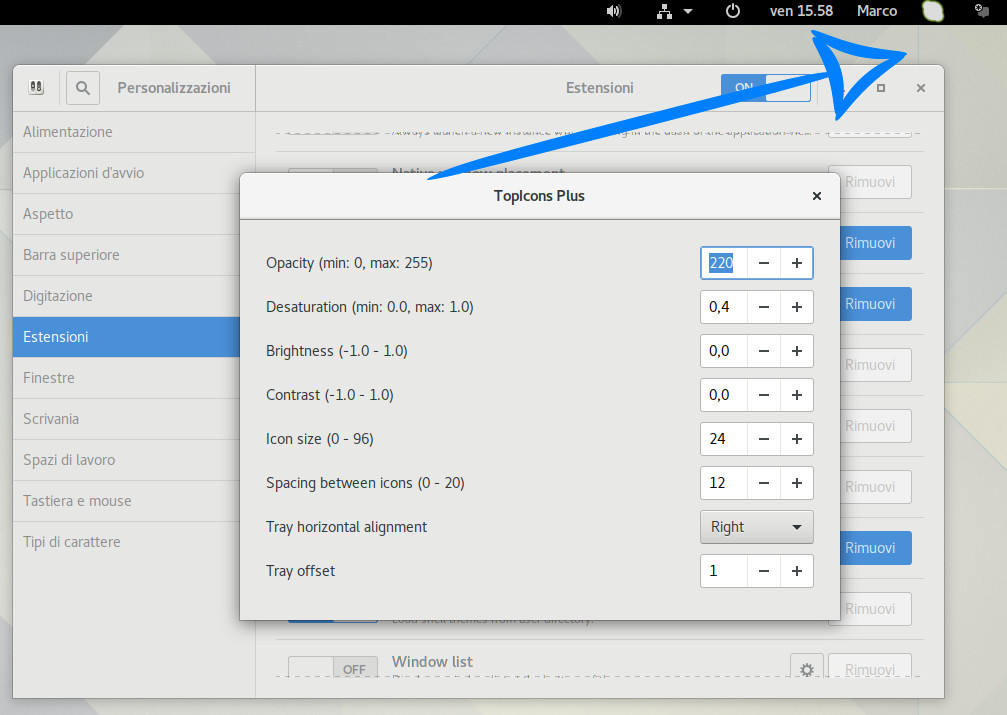
Task: Open the clock showing ven 15.58
Action: [801, 11]
